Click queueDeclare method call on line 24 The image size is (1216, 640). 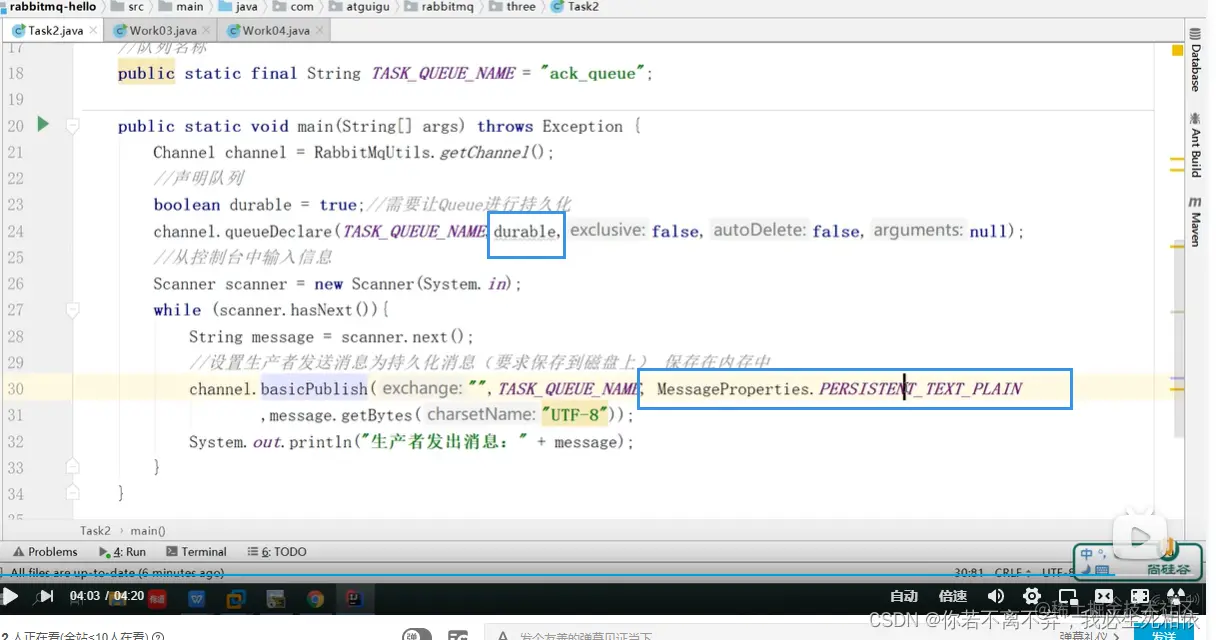coord(278,231)
